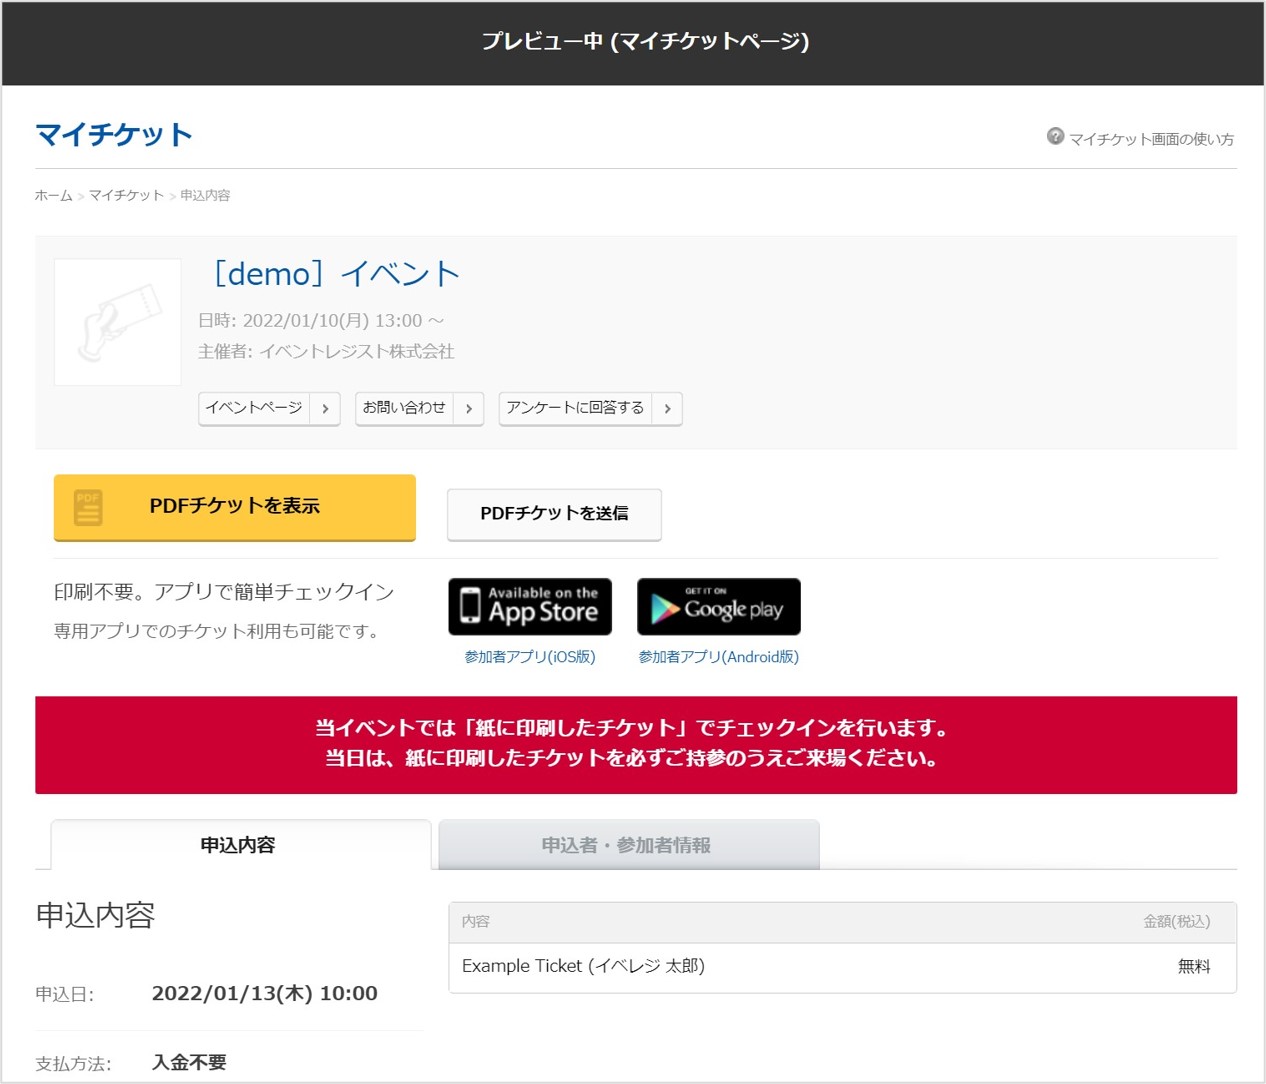Expand the イベントページ chevron arrow

tap(326, 408)
